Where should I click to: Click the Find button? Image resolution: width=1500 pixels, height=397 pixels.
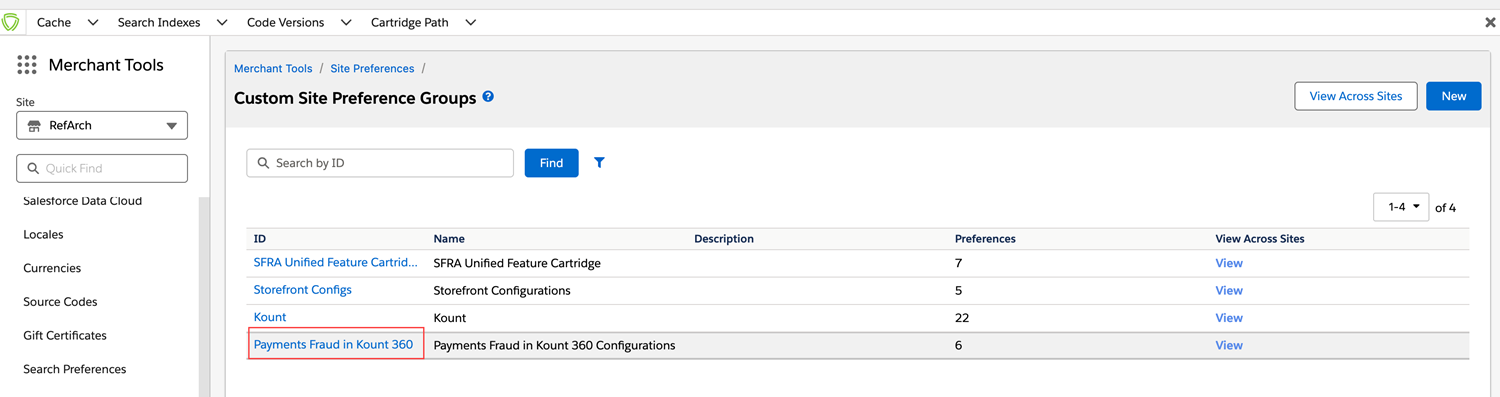551,163
